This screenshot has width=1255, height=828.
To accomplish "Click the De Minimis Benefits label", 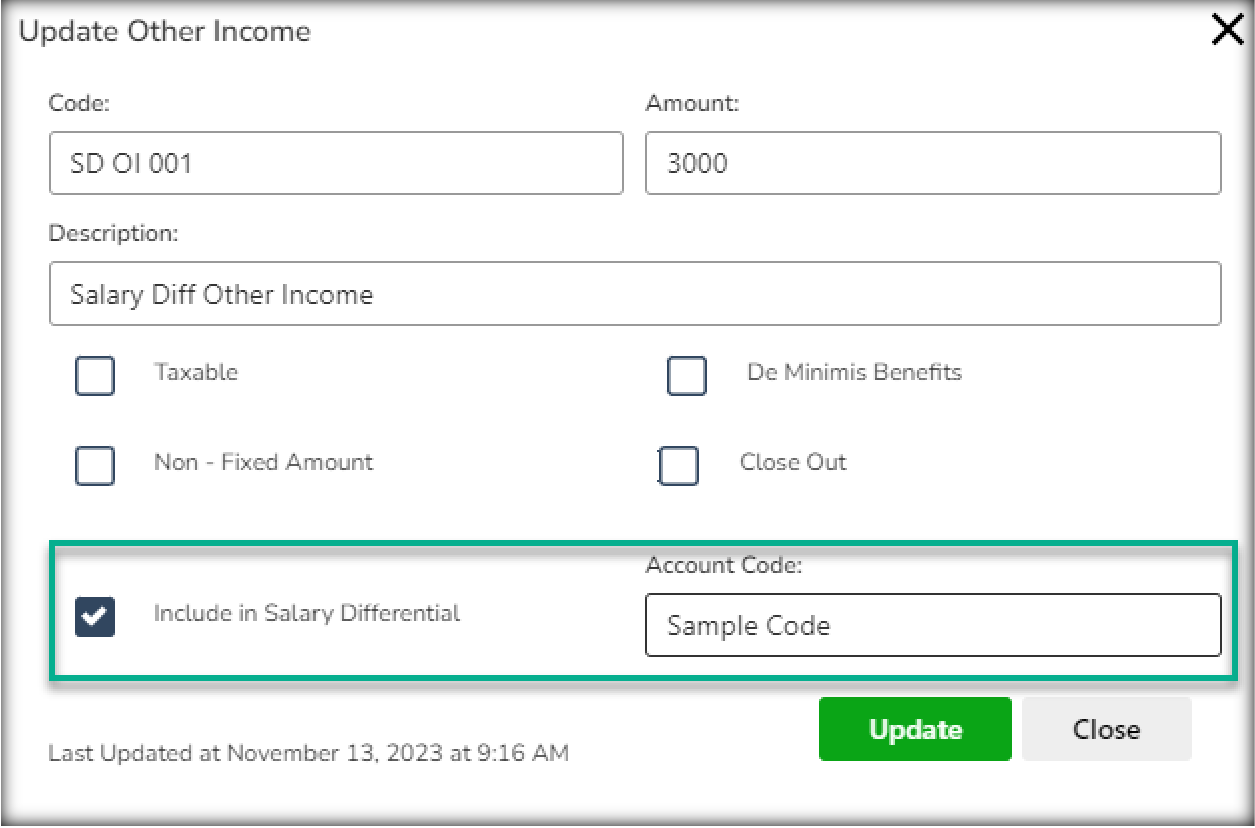I will pos(854,373).
